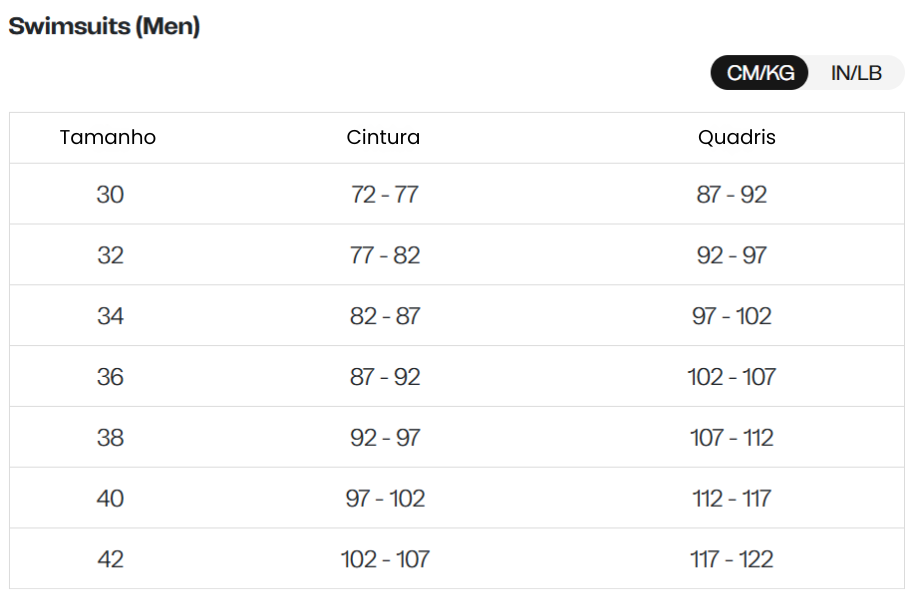The image size is (913, 594).
Task: Click the 107 - 112 hips value
Action: pyautogui.click(x=731, y=438)
